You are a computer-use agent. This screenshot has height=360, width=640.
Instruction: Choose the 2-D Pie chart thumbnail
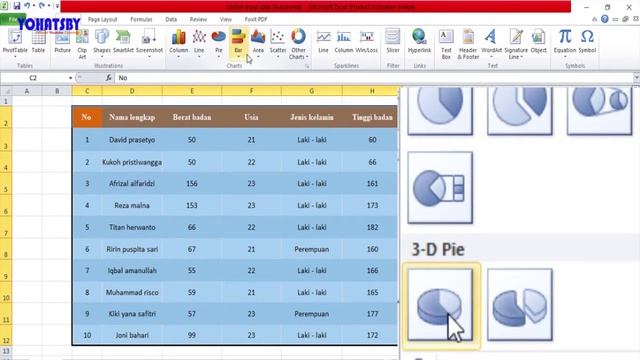[x=440, y=110]
